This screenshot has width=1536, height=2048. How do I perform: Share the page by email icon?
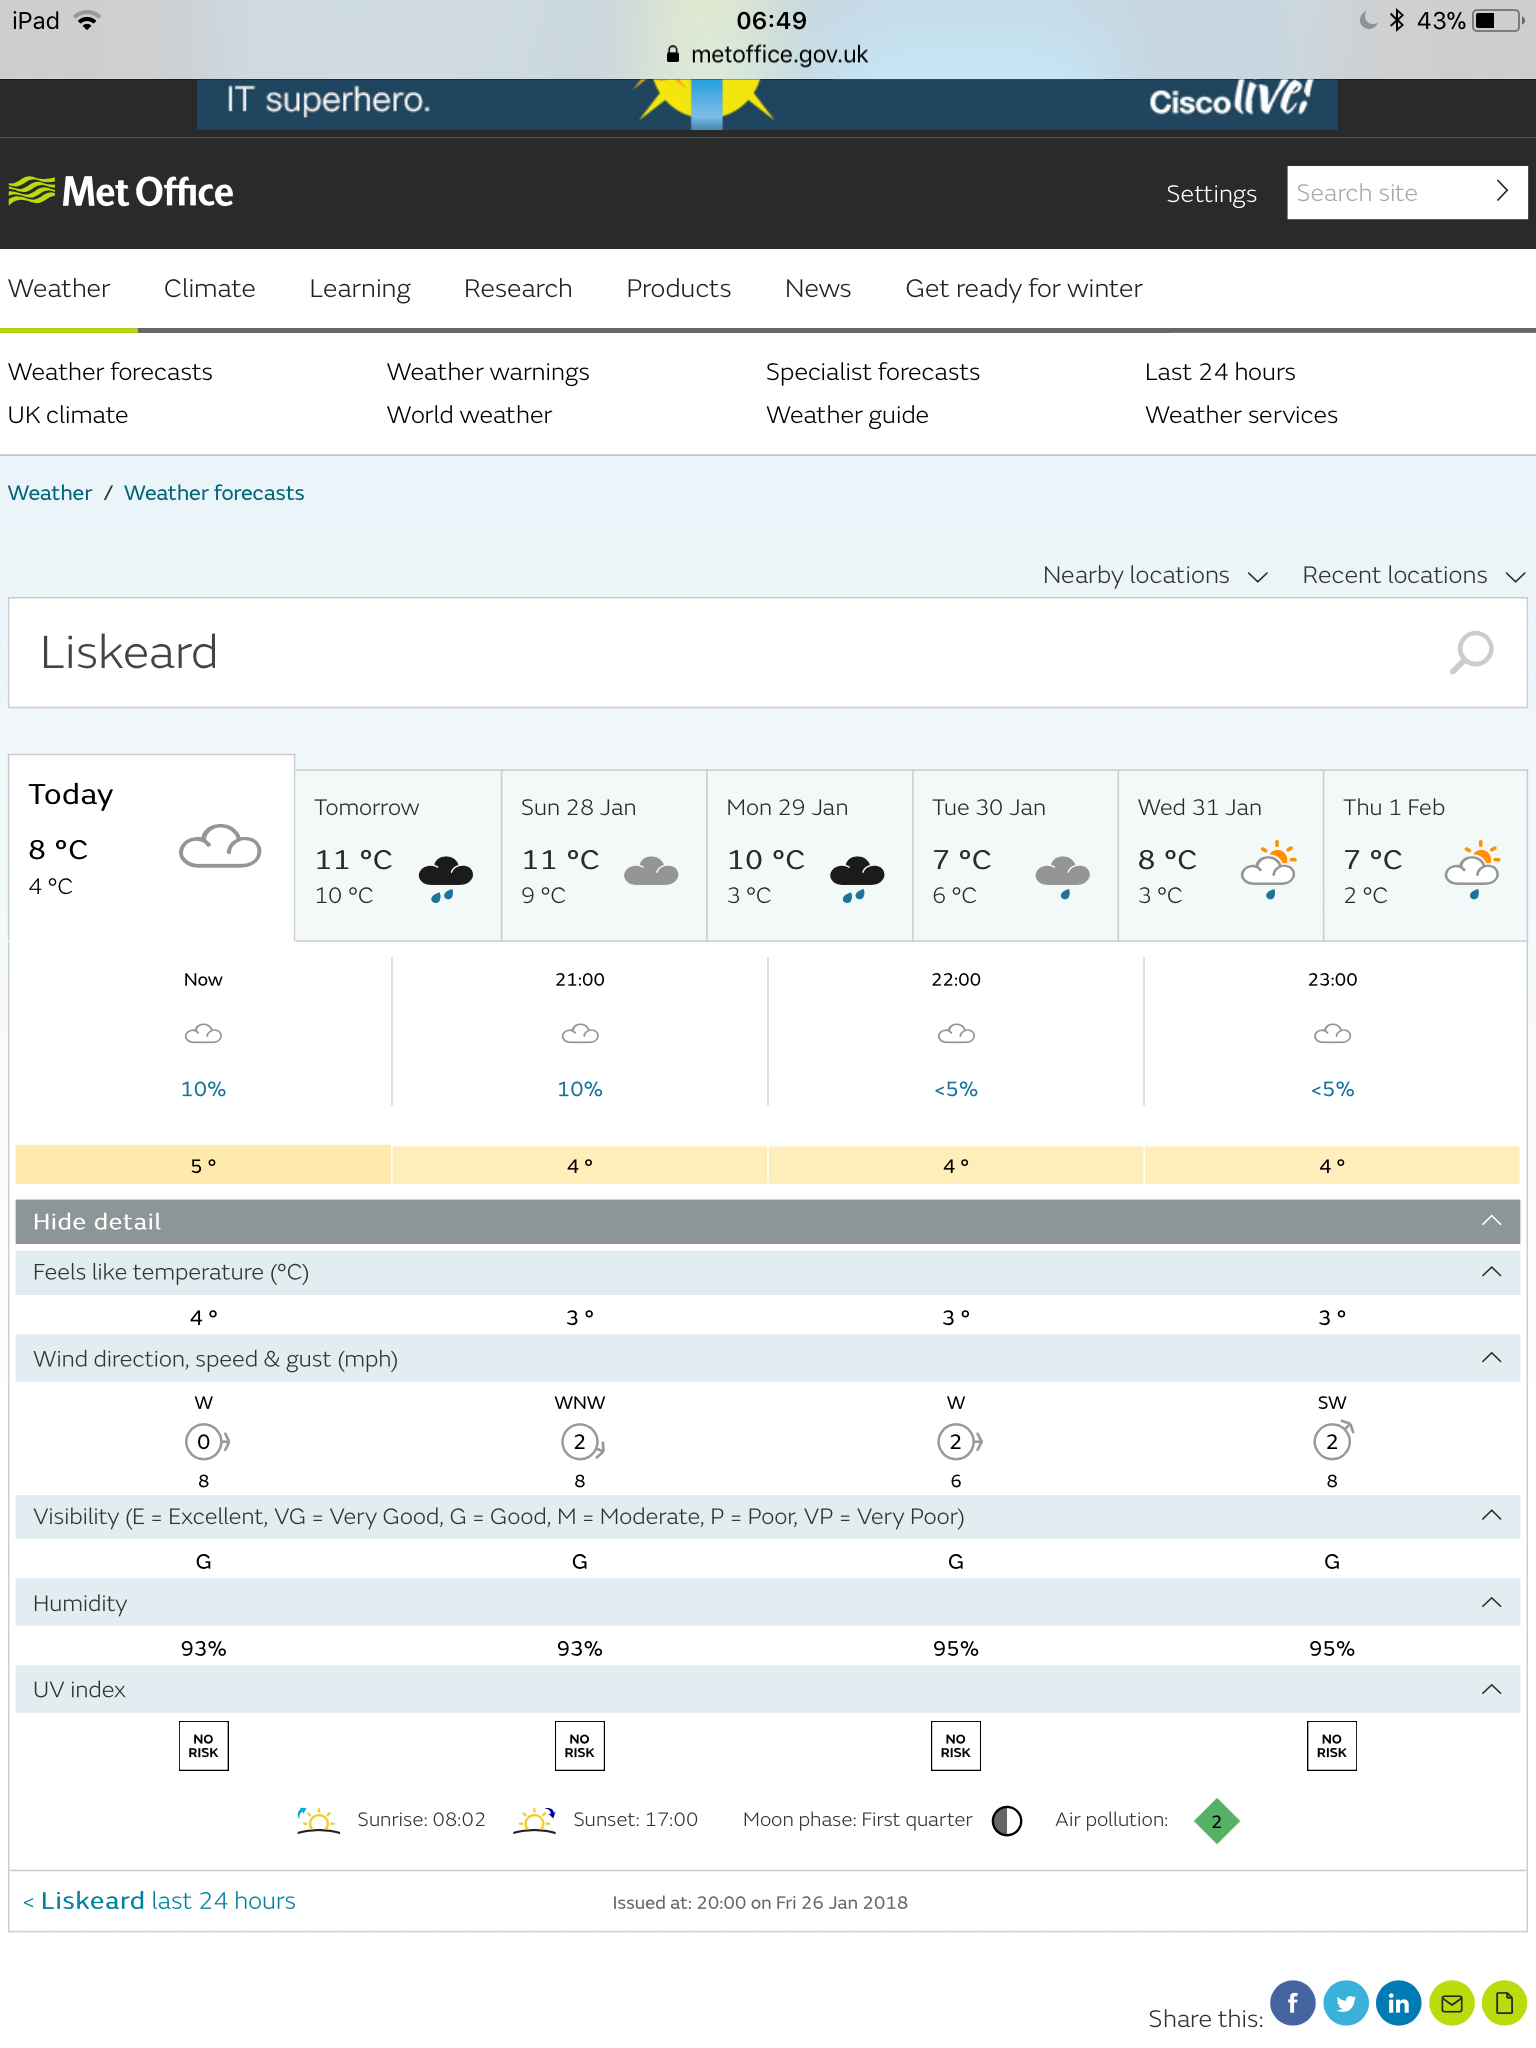point(1451,2003)
